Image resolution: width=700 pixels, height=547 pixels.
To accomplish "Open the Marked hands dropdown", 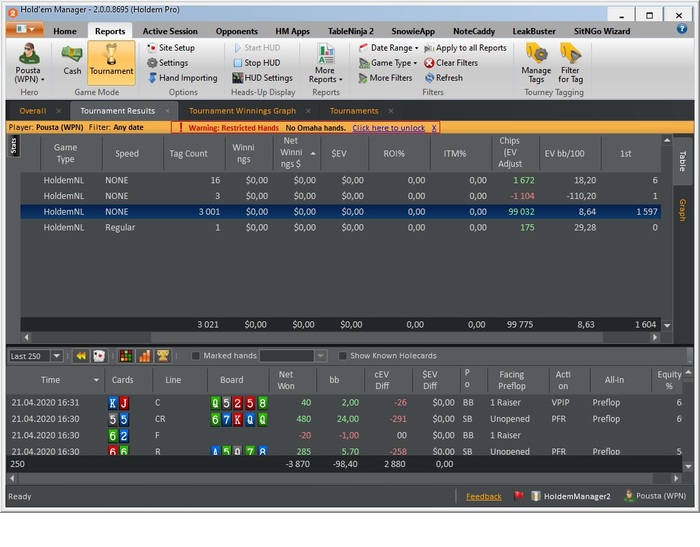I will pyautogui.click(x=320, y=356).
